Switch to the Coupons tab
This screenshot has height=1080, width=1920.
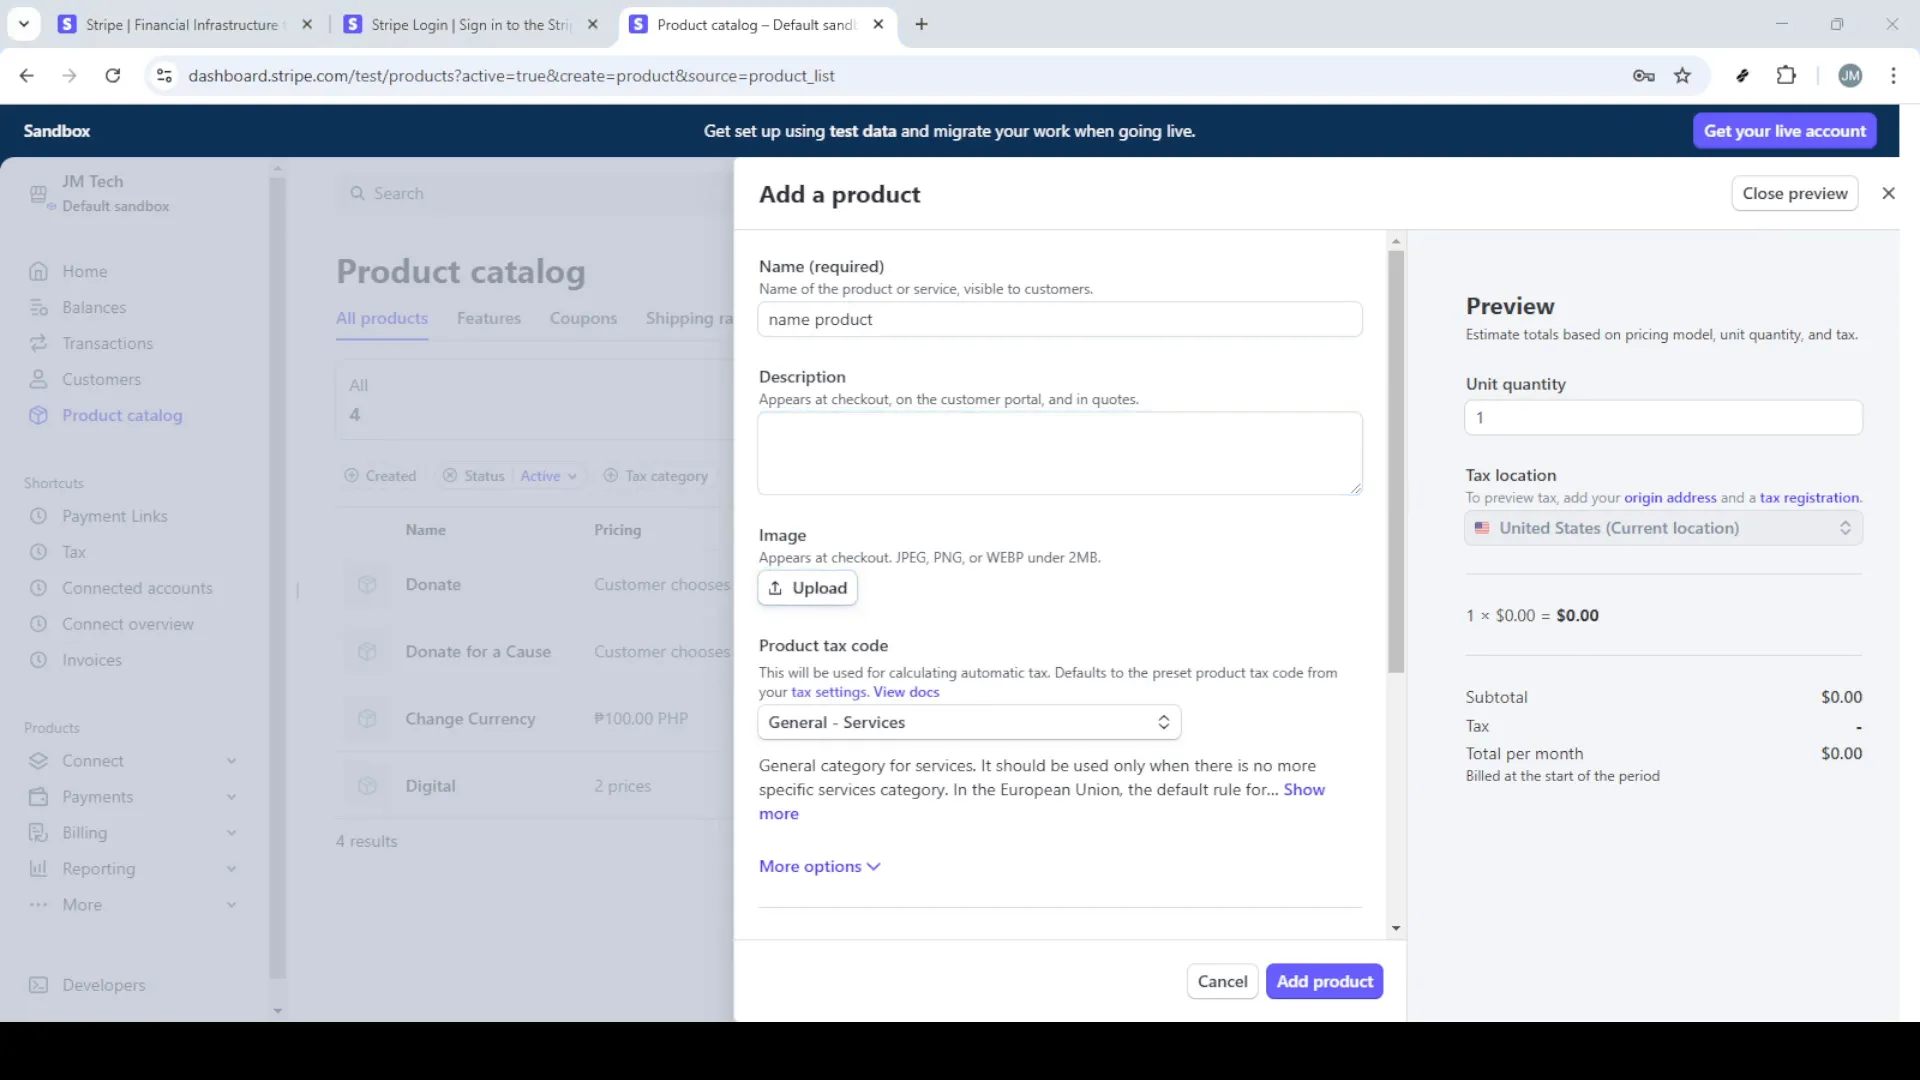pos(583,318)
